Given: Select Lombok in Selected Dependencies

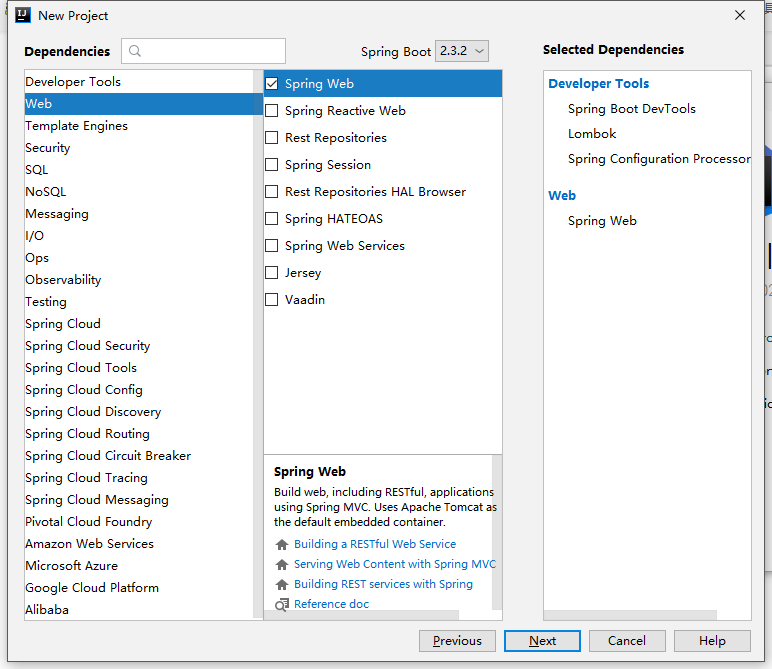Looking at the screenshot, I should 592,134.
